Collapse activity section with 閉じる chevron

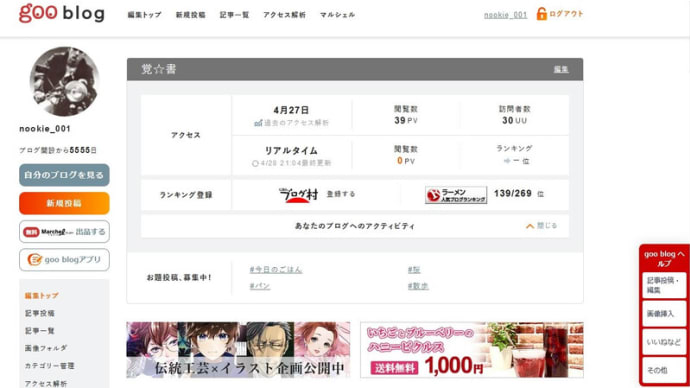pyautogui.click(x=530, y=226)
